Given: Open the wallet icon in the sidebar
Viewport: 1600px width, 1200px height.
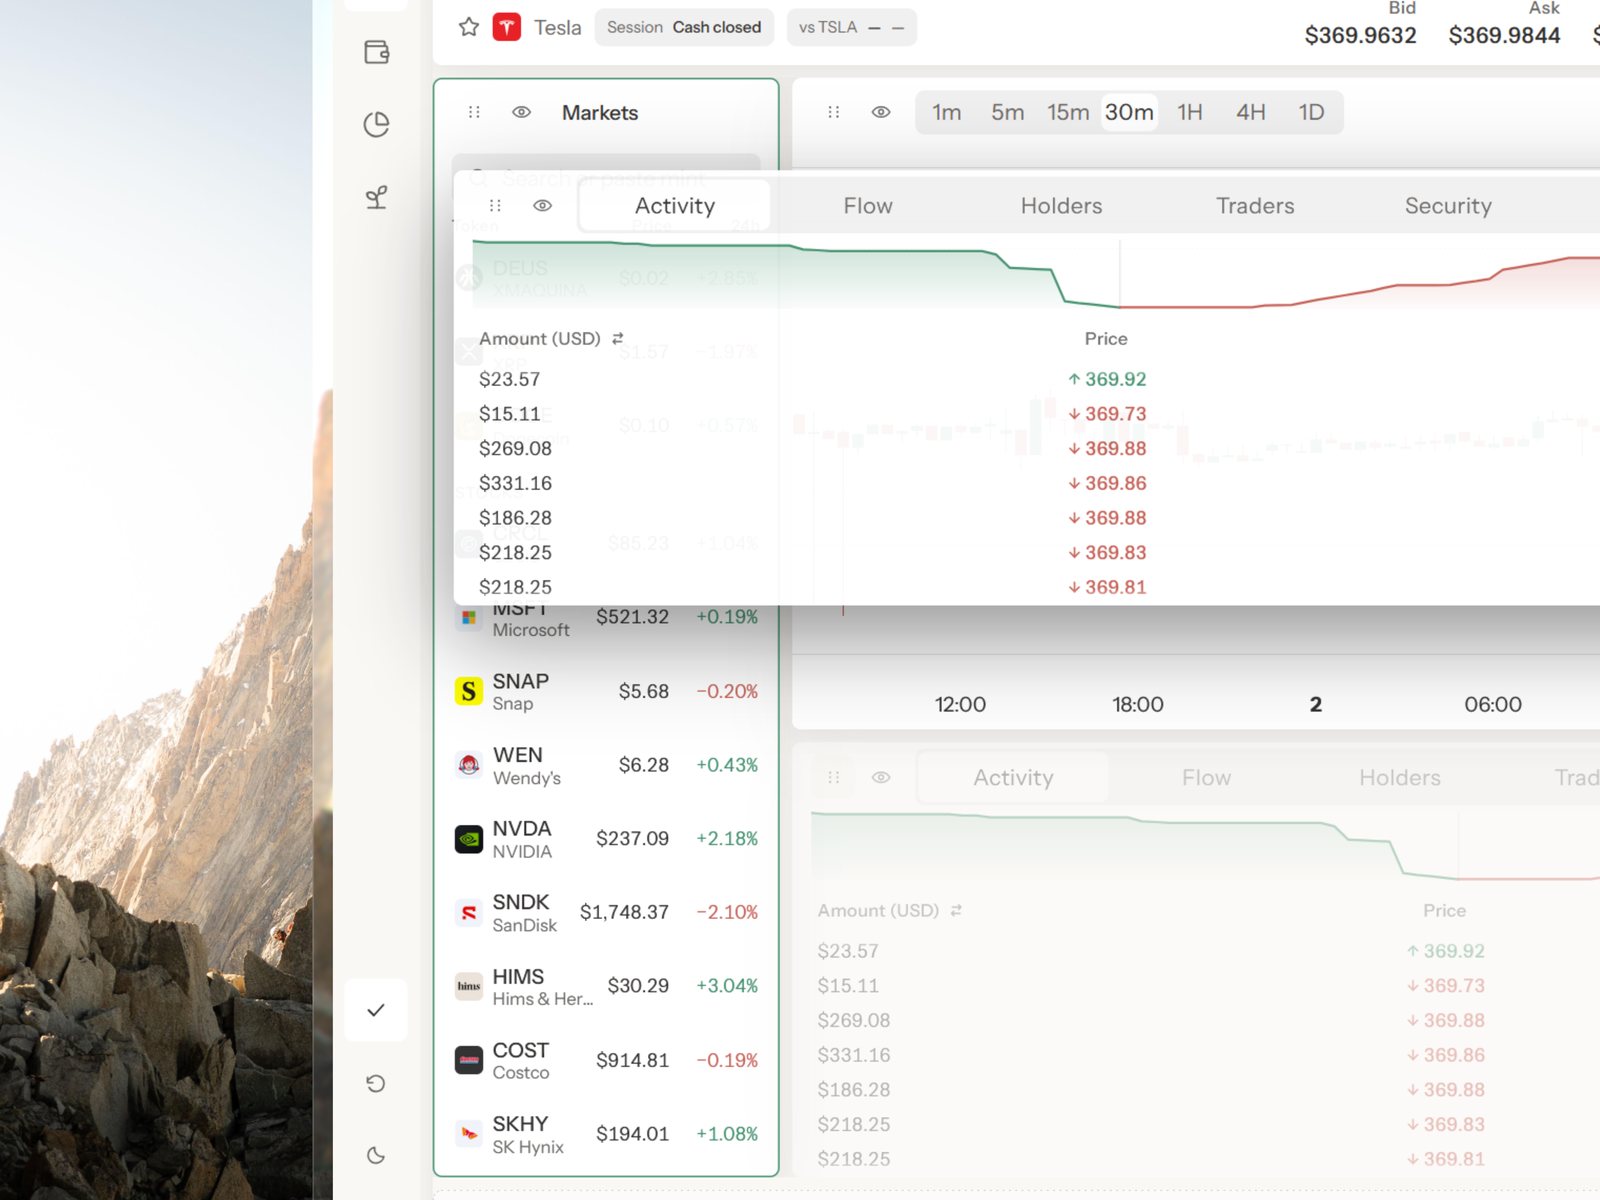Looking at the screenshot, I should tap(376, 52).
